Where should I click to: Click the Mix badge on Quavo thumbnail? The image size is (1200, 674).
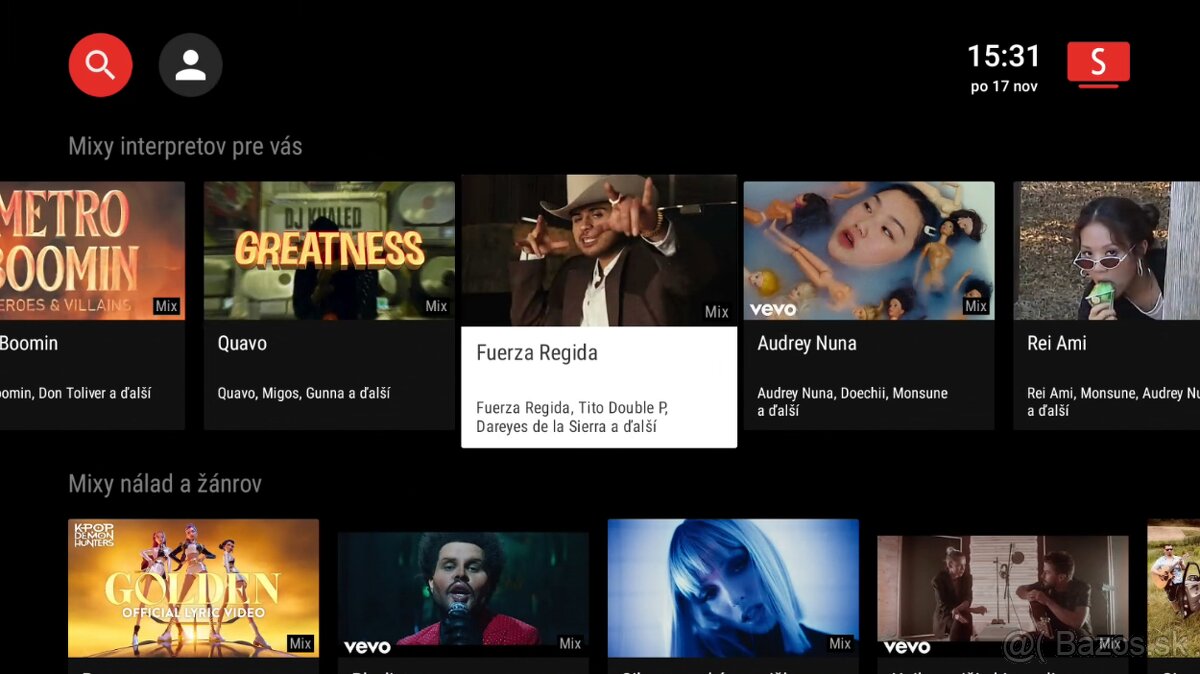coord(436,306)
